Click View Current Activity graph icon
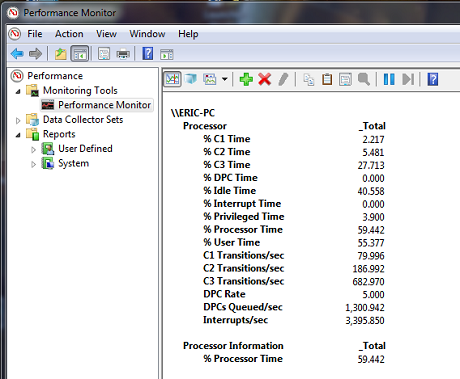Screen dimensions: 460x379 pos(172,79)
